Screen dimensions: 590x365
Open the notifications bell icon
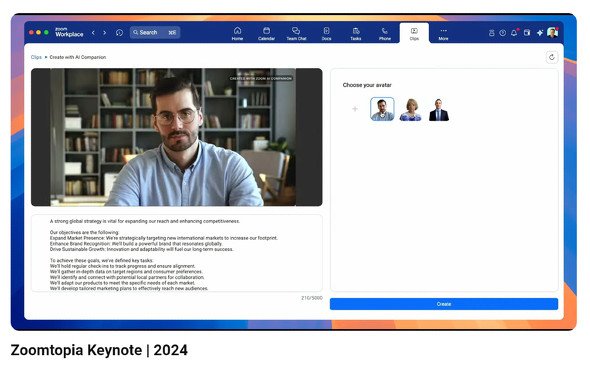pos(514,33)
